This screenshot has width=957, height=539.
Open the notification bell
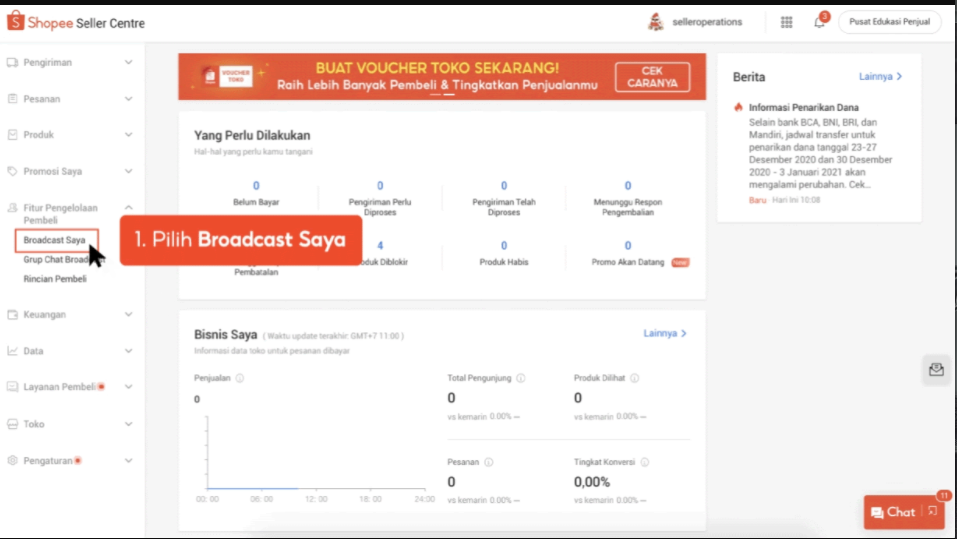pyautogui.click(x=819, y=23)
